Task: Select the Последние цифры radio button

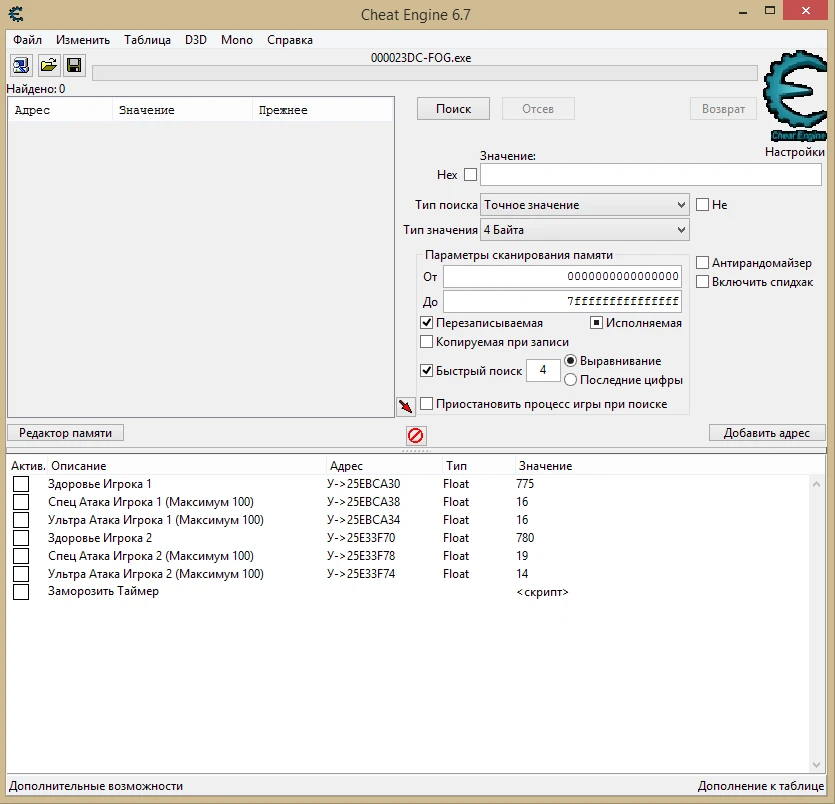Action: click(570, 380)
